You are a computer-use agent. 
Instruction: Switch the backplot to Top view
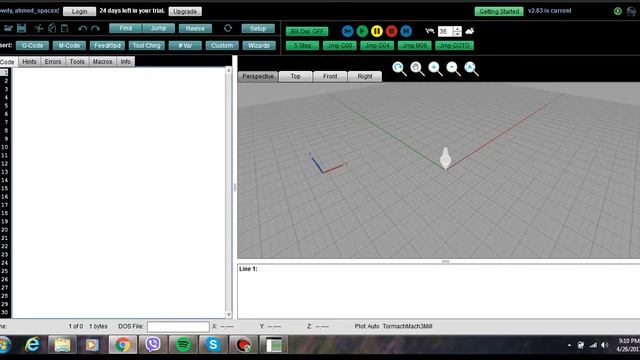click(x=296, y=76)
